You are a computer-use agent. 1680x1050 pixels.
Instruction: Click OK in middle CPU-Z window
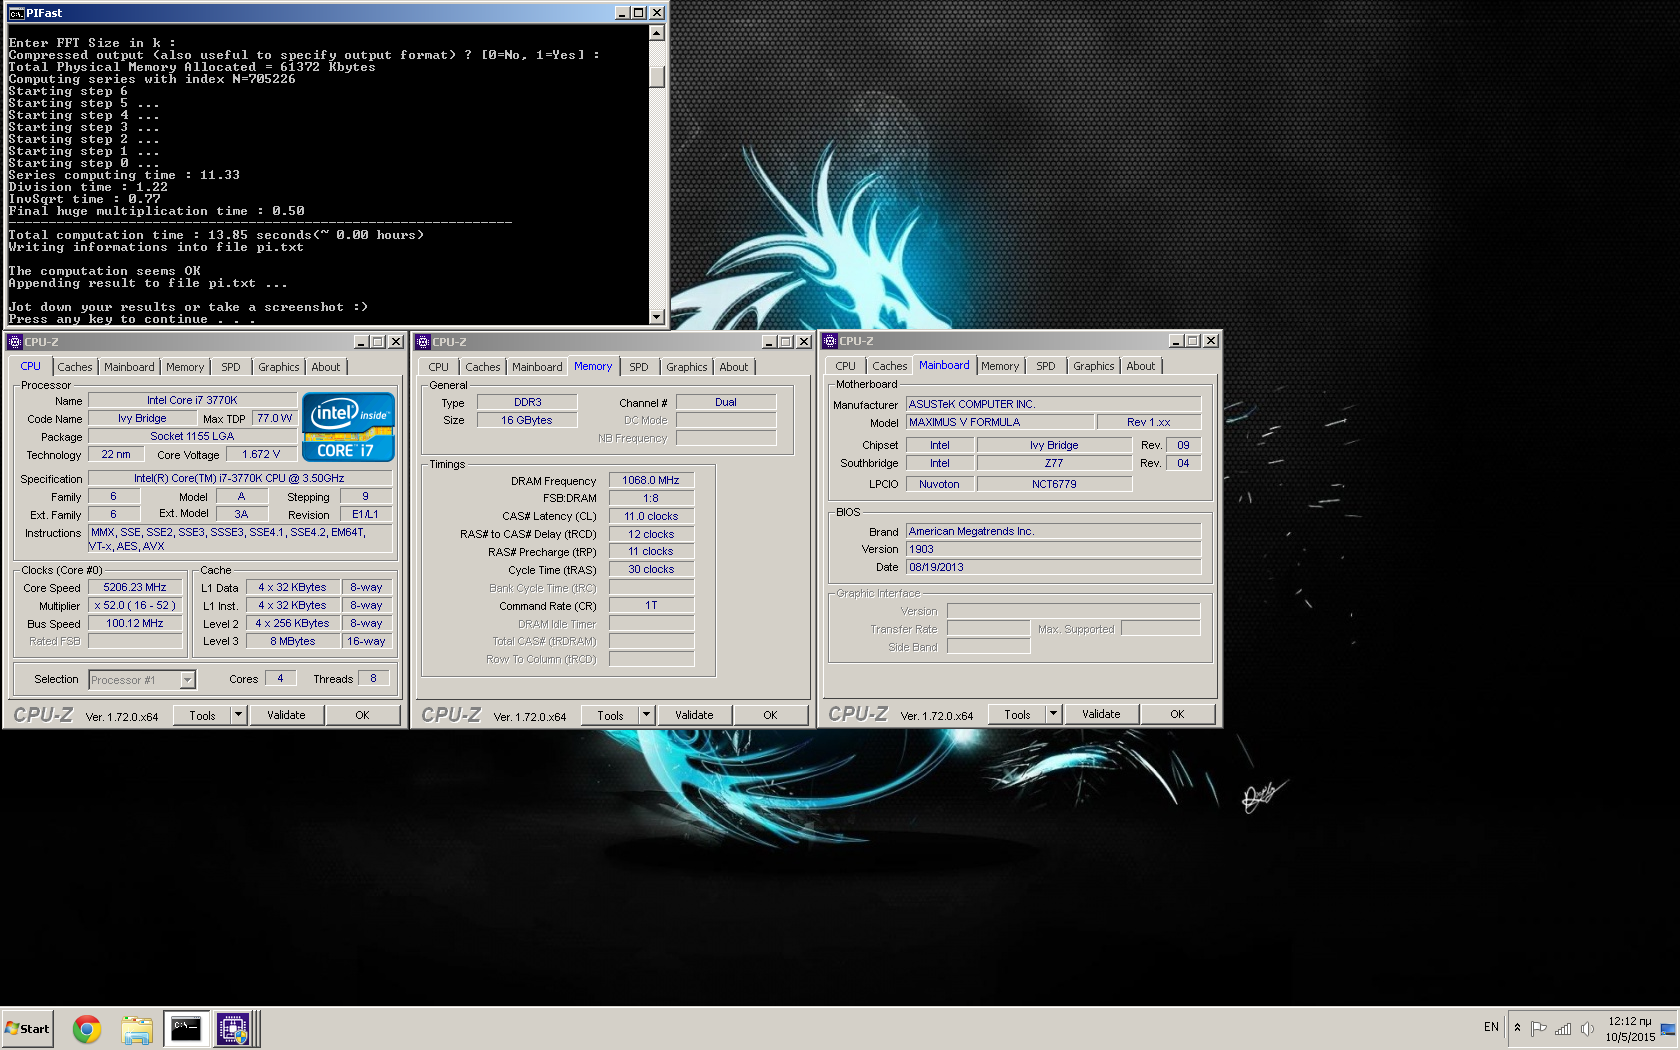click(x=770, y=715)
